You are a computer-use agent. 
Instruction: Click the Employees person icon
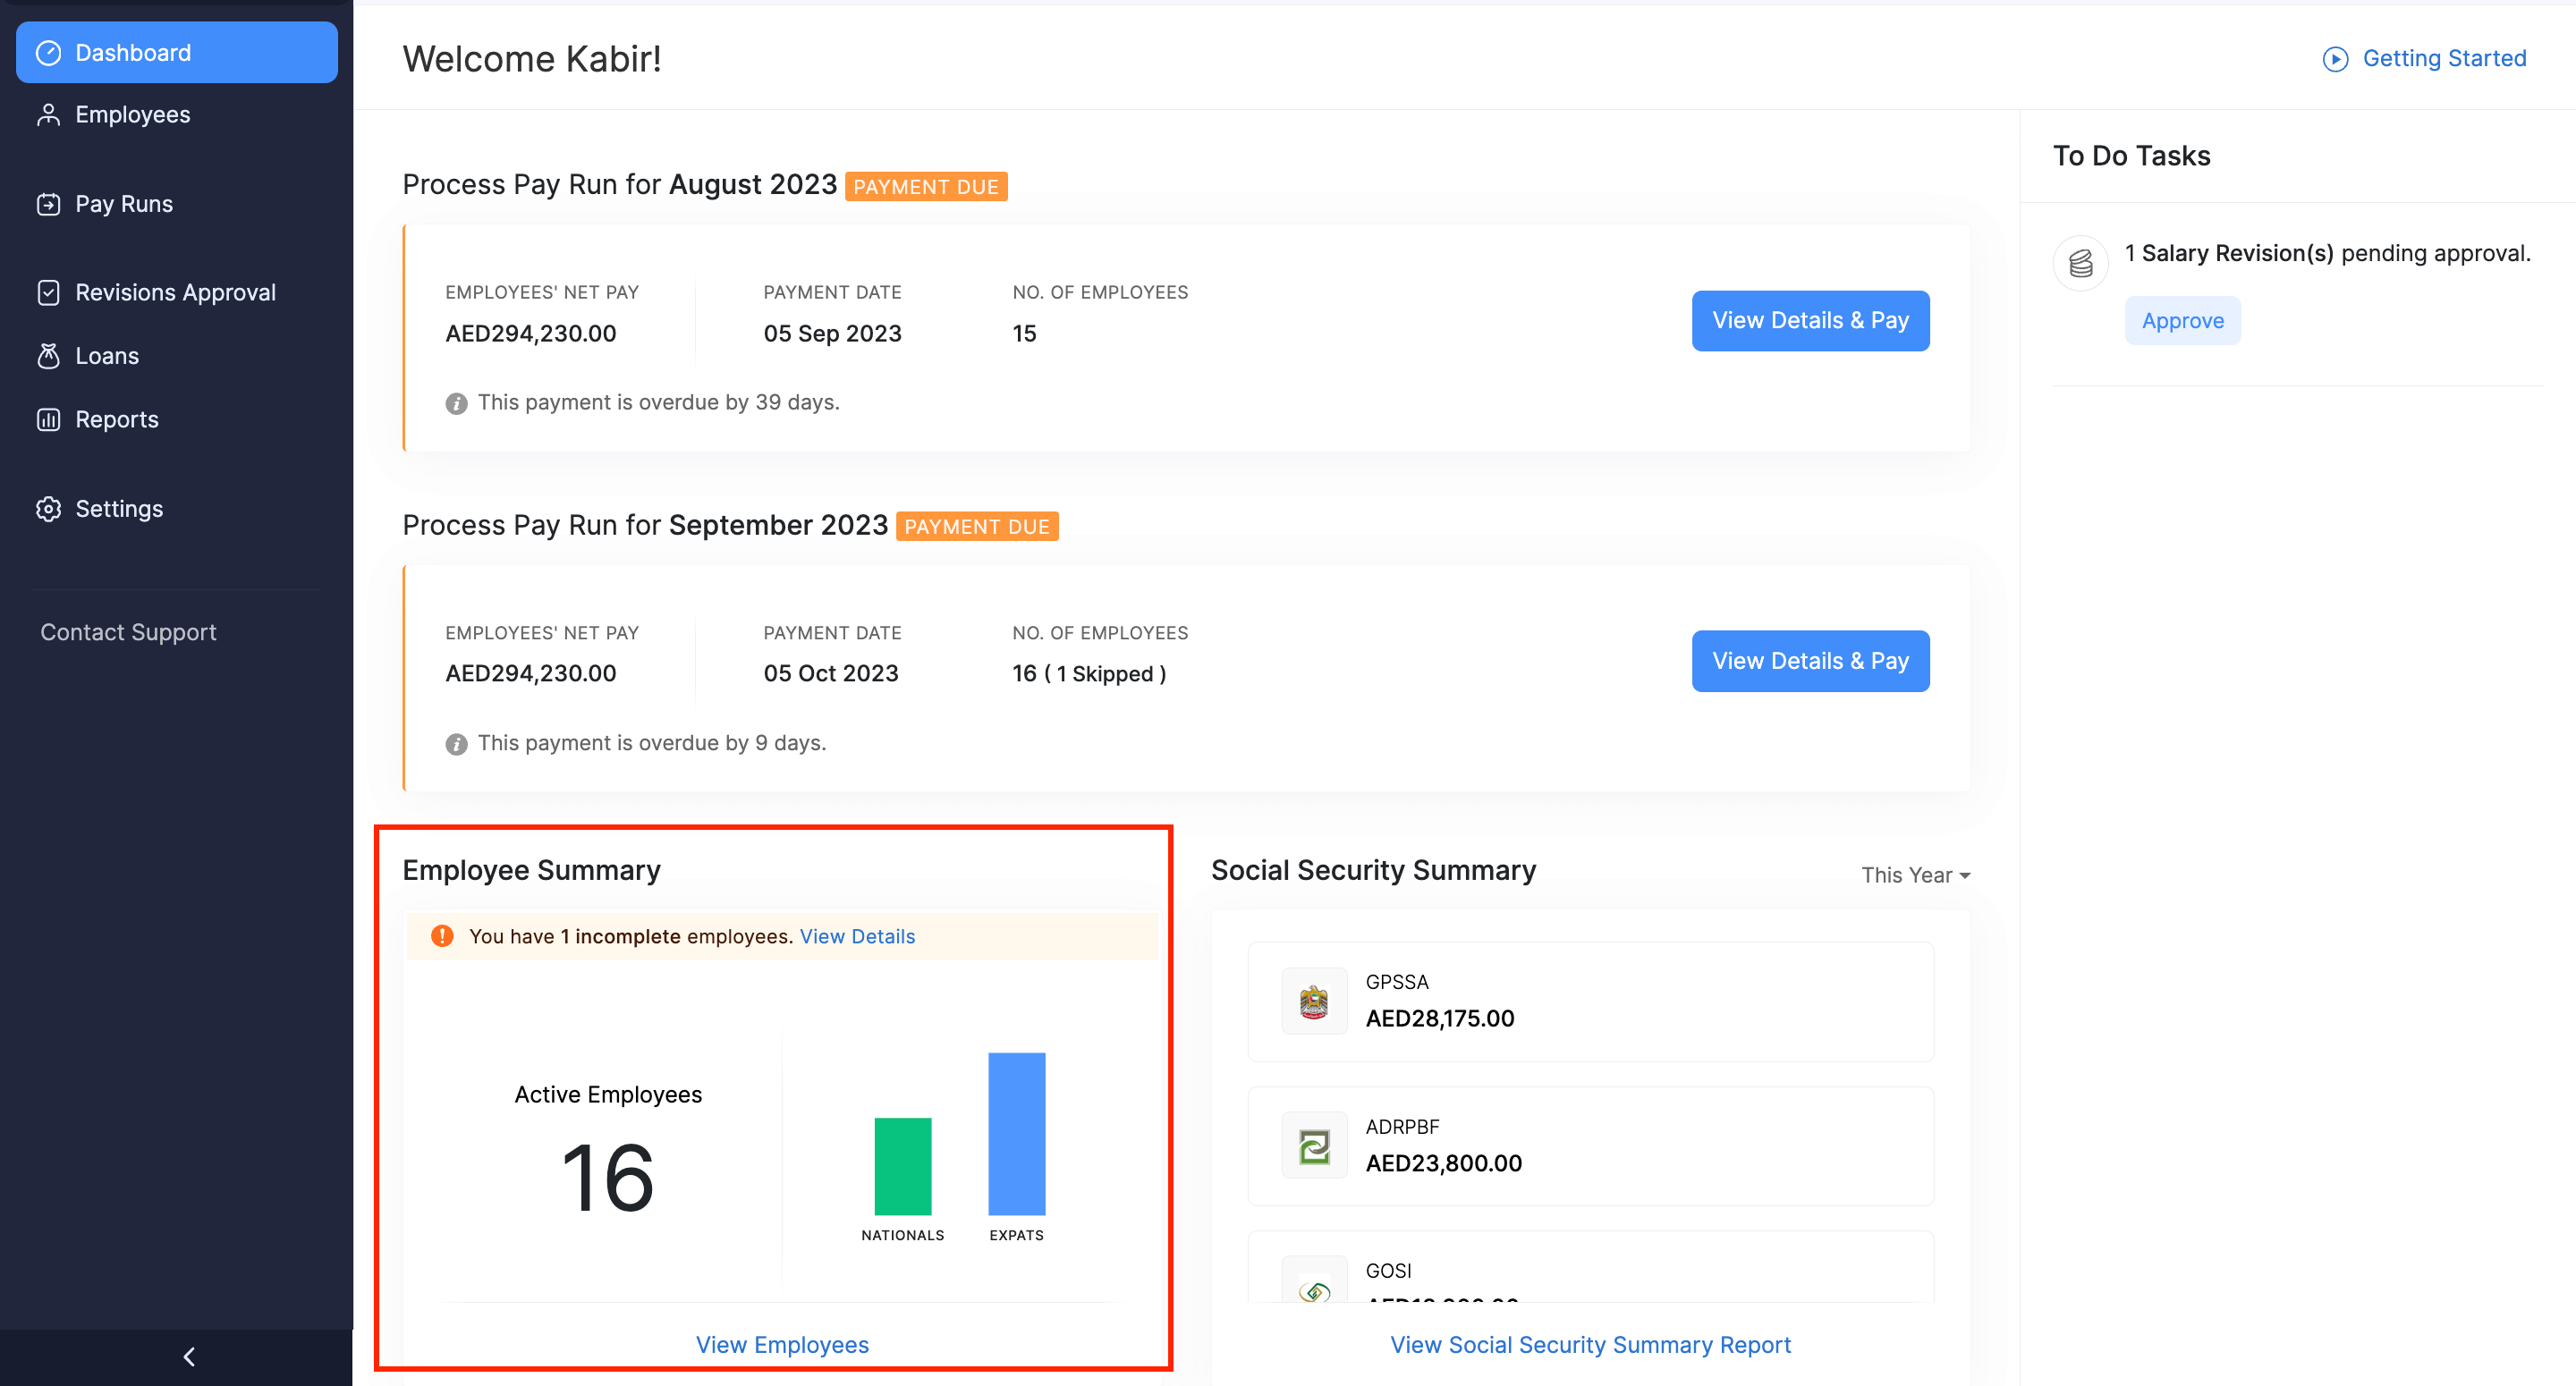48,115
